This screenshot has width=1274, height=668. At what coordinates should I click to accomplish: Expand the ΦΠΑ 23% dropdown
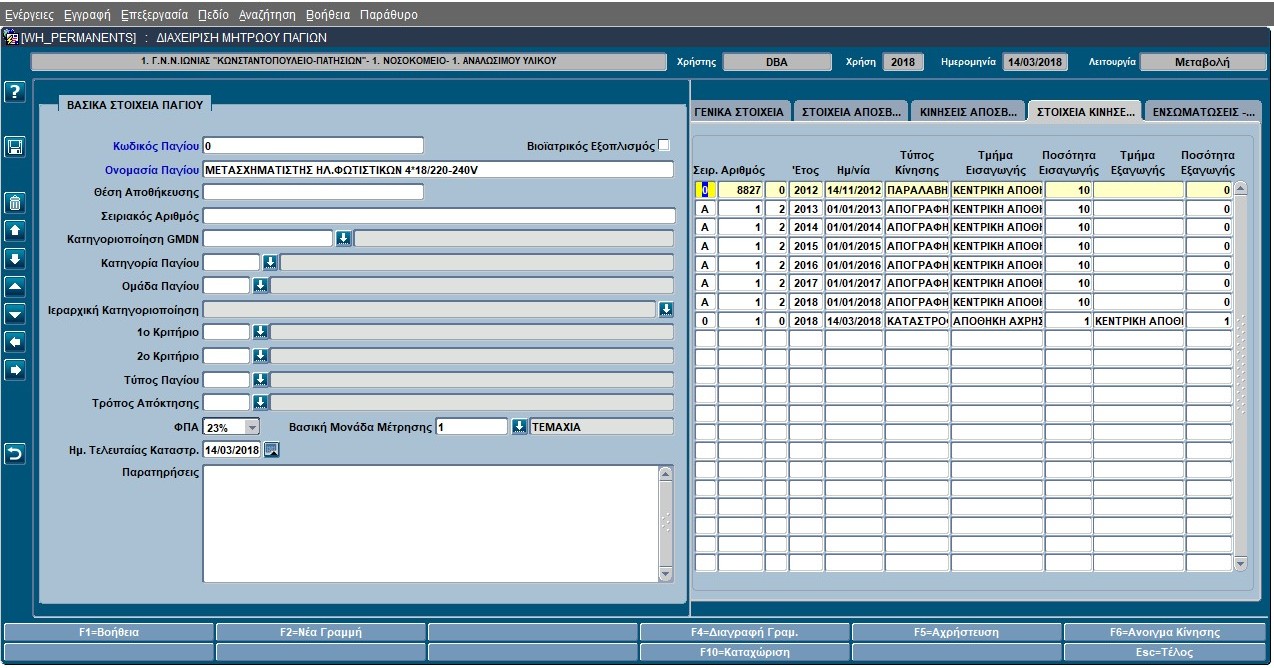pyautogui.click(x=251, y=427)
